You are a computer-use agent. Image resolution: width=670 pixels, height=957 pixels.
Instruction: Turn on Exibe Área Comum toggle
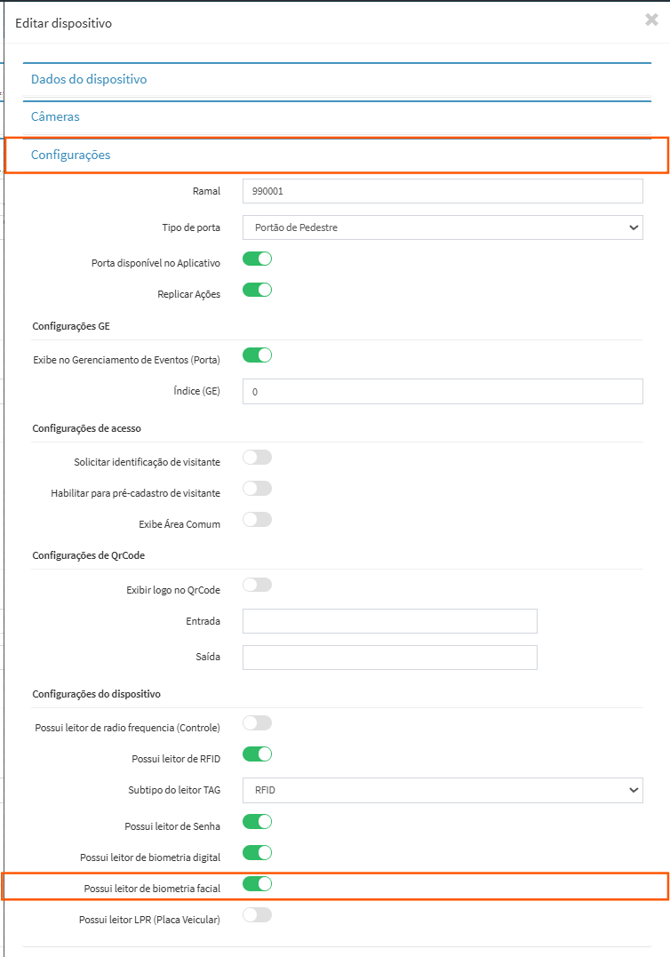click(257, 520)
